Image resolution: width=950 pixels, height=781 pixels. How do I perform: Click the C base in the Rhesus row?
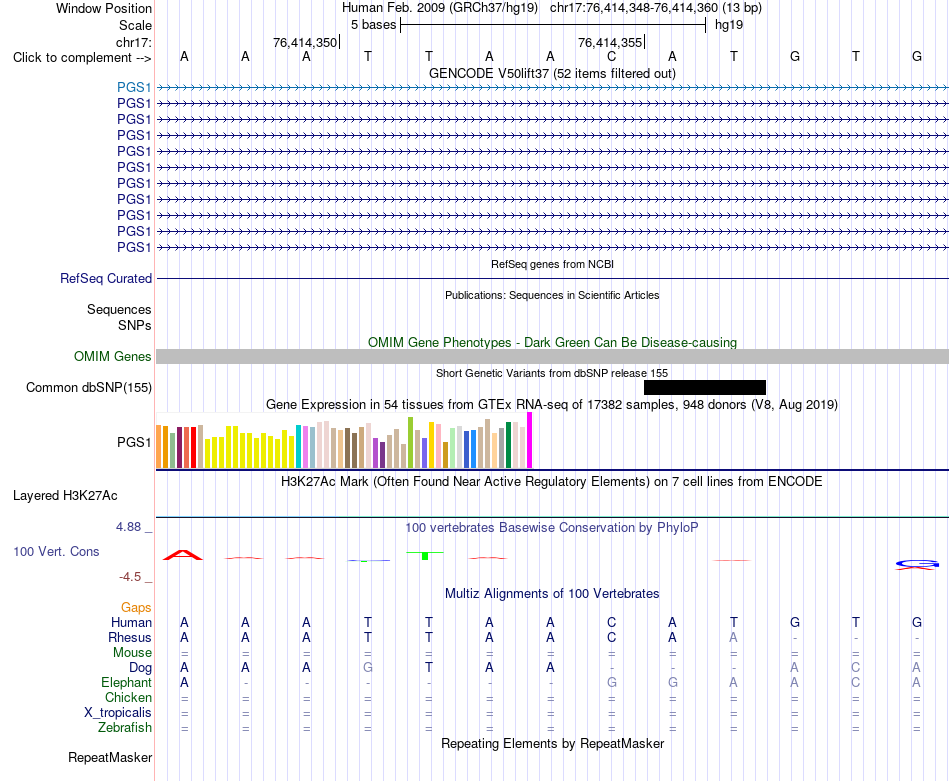click(611, 637)
